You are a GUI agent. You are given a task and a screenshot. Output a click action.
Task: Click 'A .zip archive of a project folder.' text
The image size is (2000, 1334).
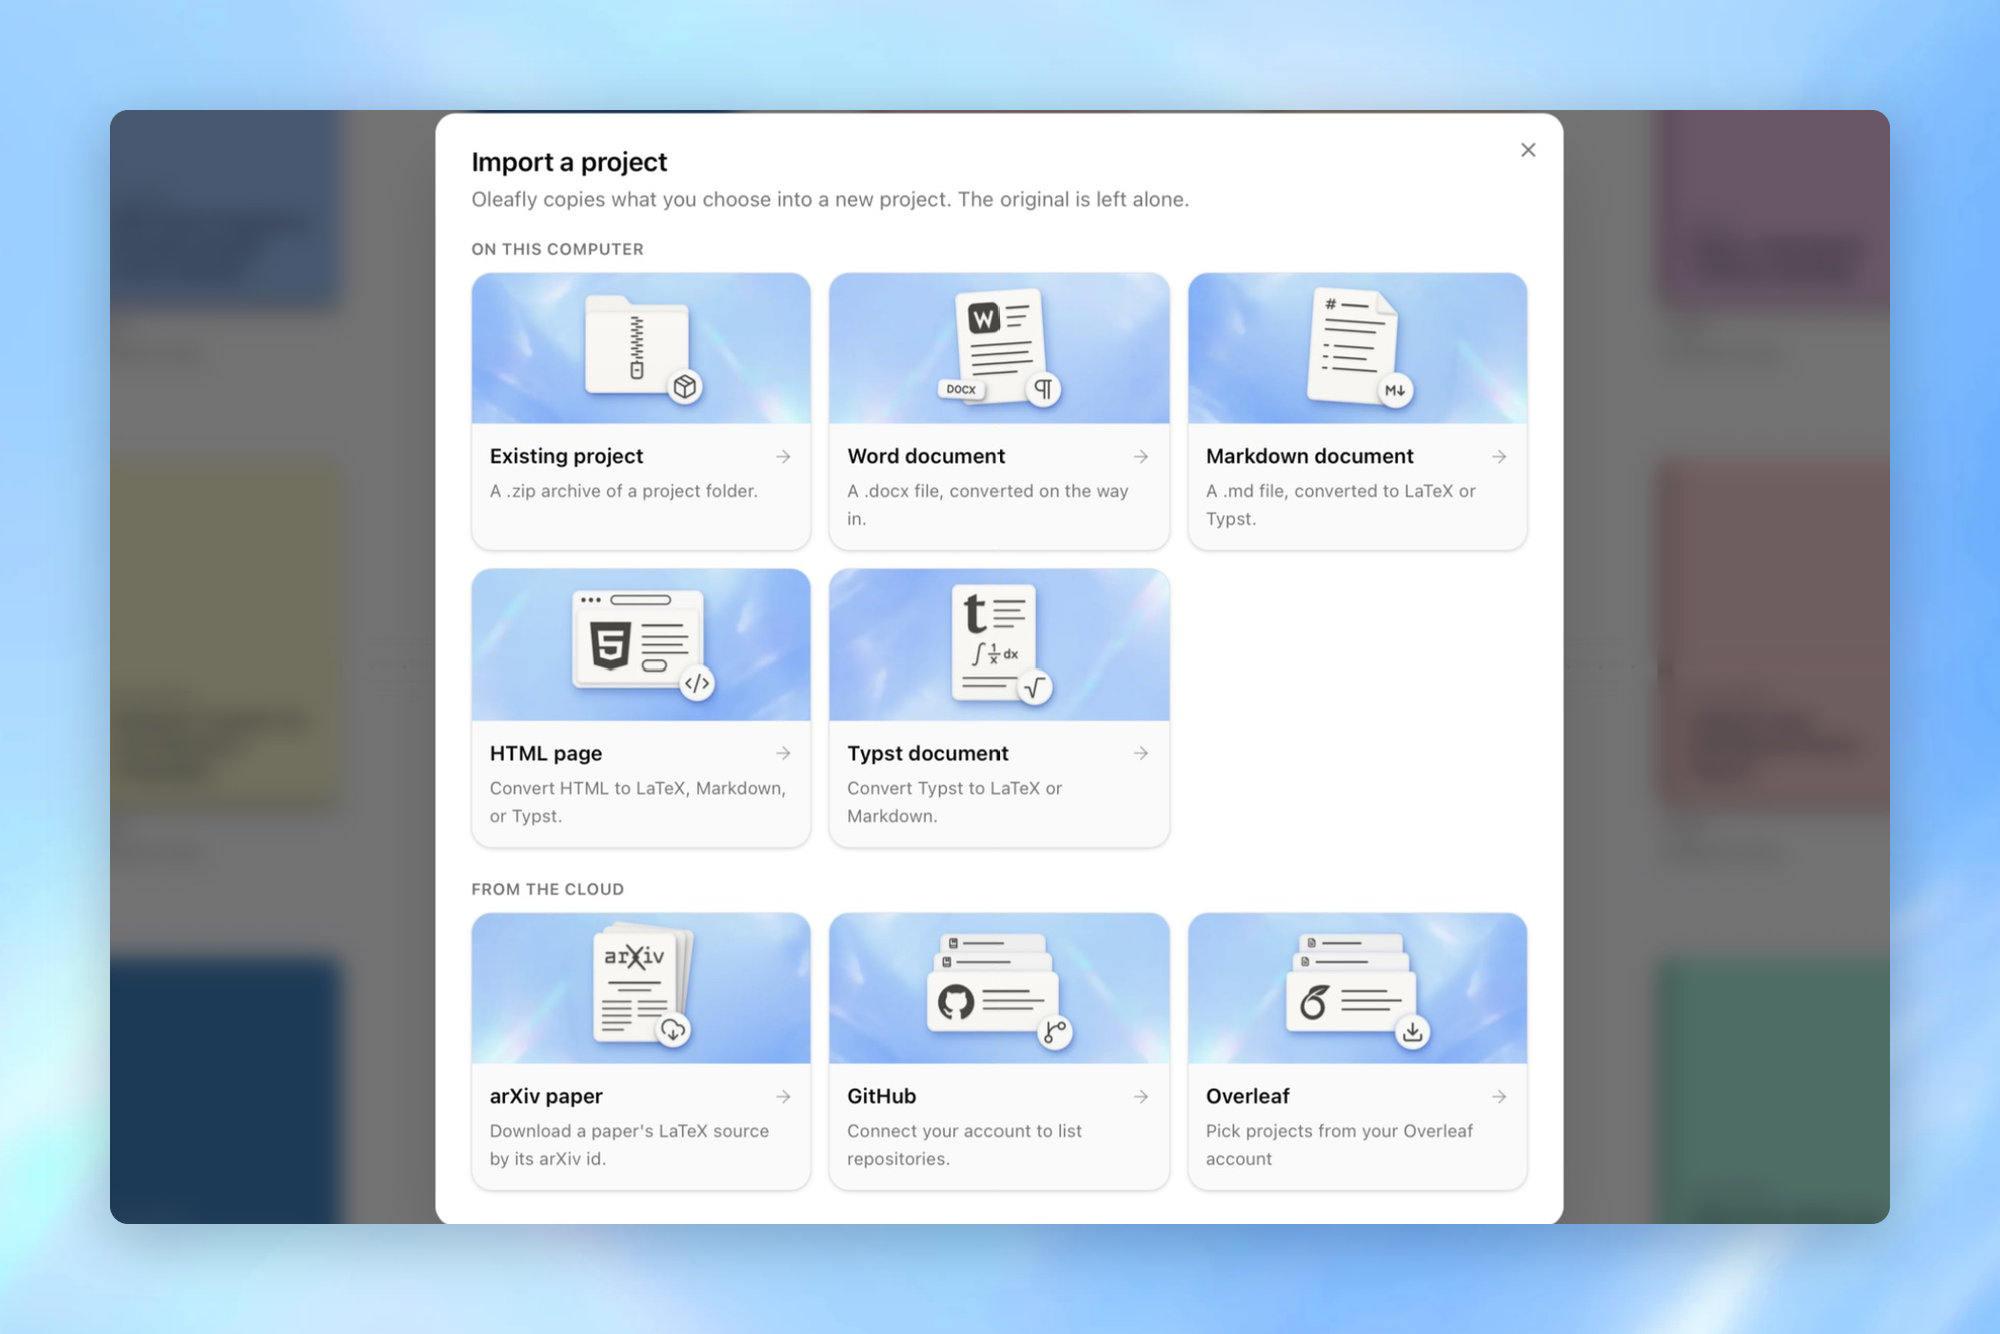coord(623,491)
